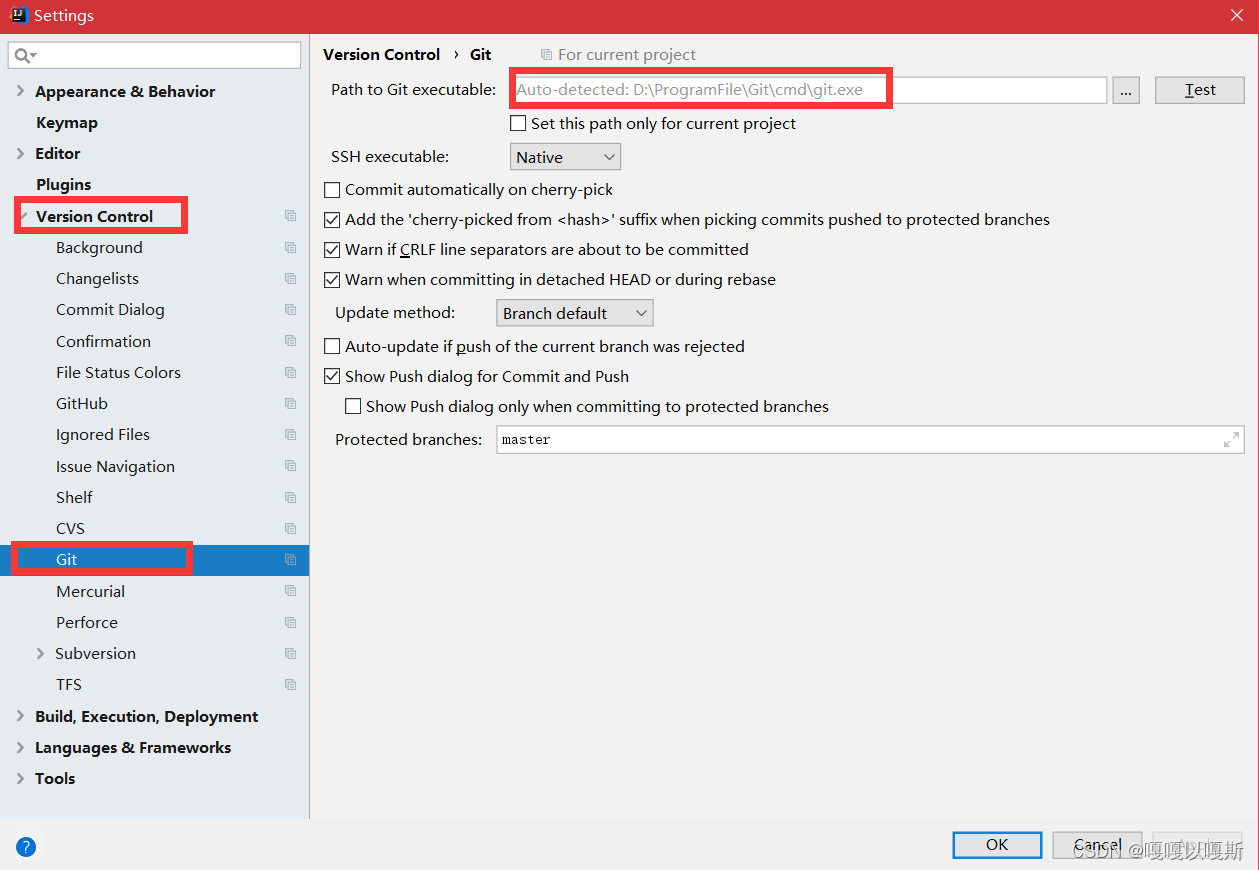The width and height of the screenshot is (1259, 870).
Task: Click the project-level icon beside Changelists
Action: coord(290,278)
